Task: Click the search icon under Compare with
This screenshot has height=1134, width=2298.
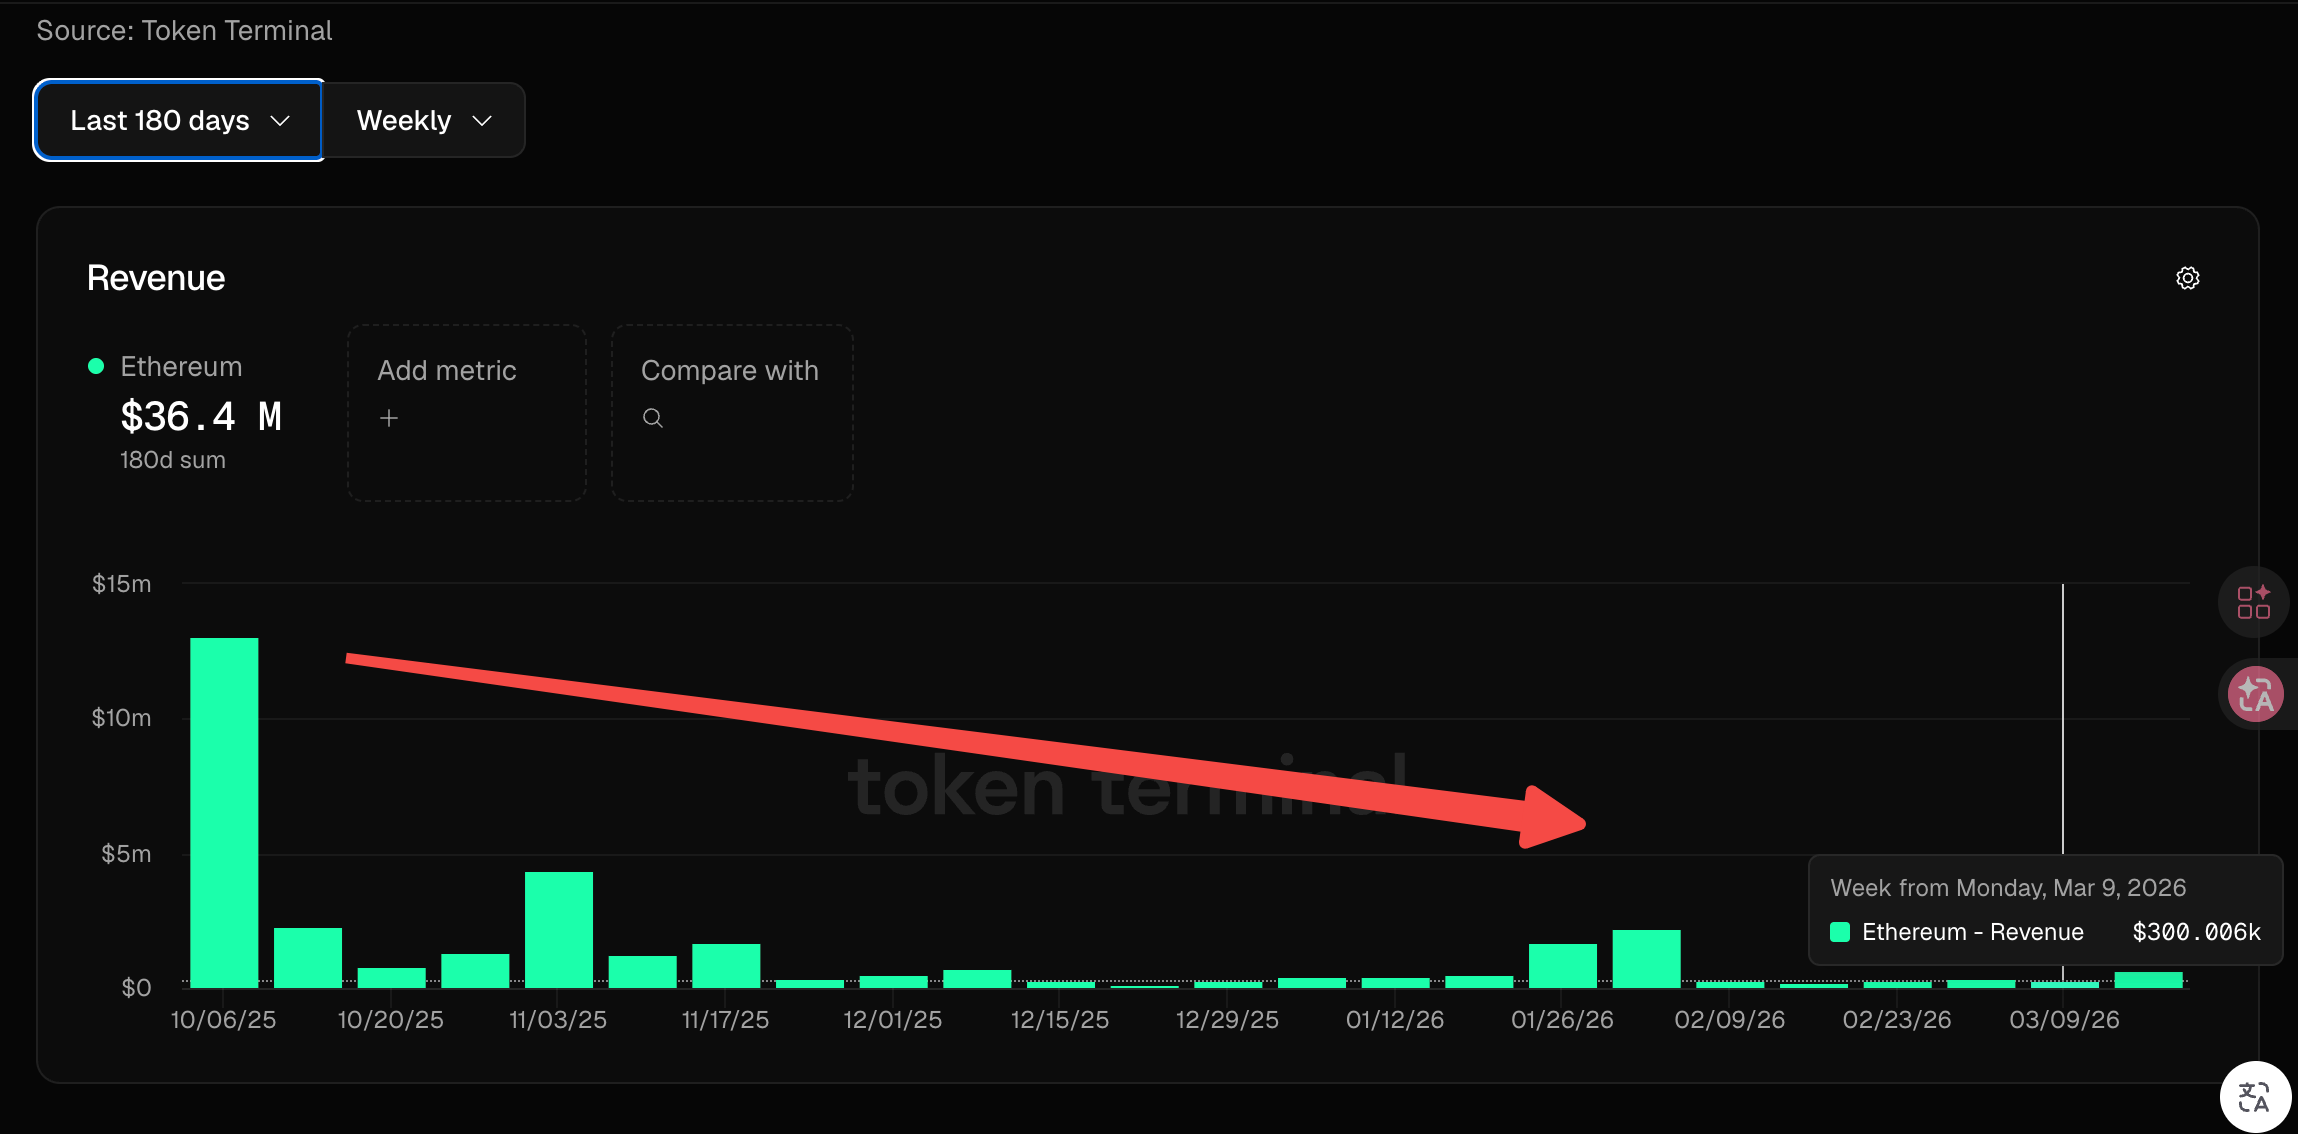Action: (x=653, y=418)
